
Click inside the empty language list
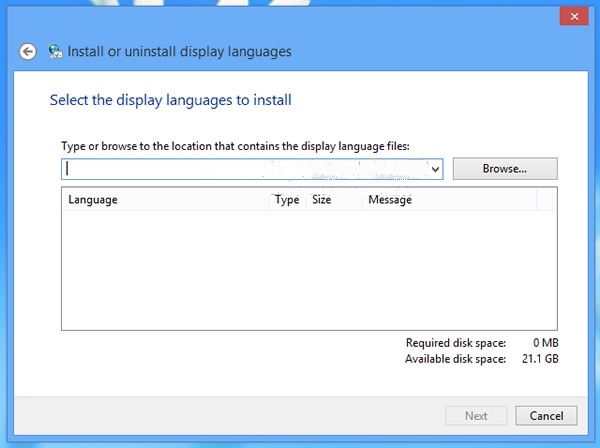tap(308, 270)
